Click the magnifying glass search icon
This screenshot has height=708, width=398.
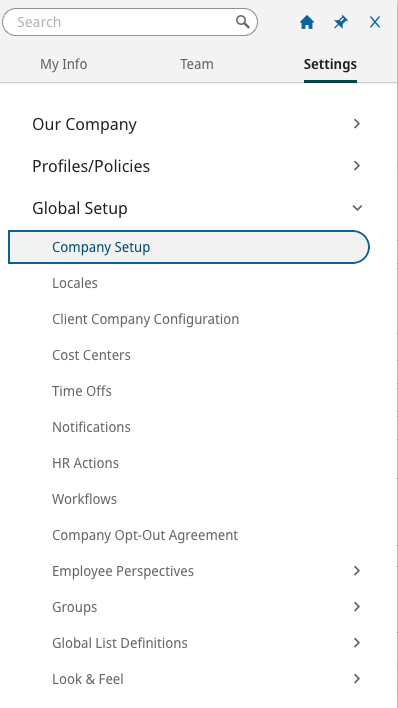point(243,22)
